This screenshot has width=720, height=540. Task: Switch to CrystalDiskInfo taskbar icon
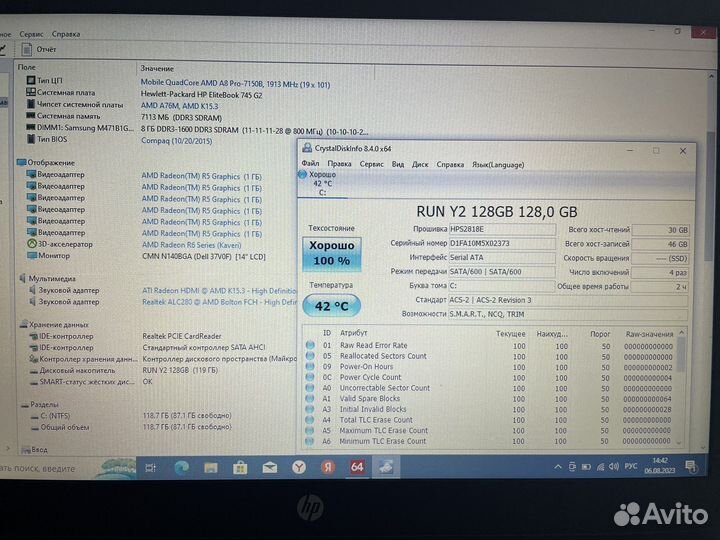[x=386, y=467]
